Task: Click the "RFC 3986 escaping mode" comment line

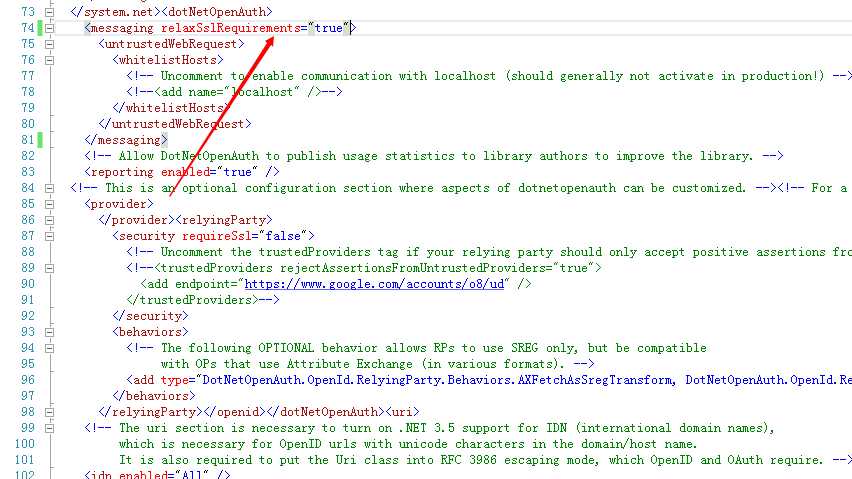Action: pos(485,460)
